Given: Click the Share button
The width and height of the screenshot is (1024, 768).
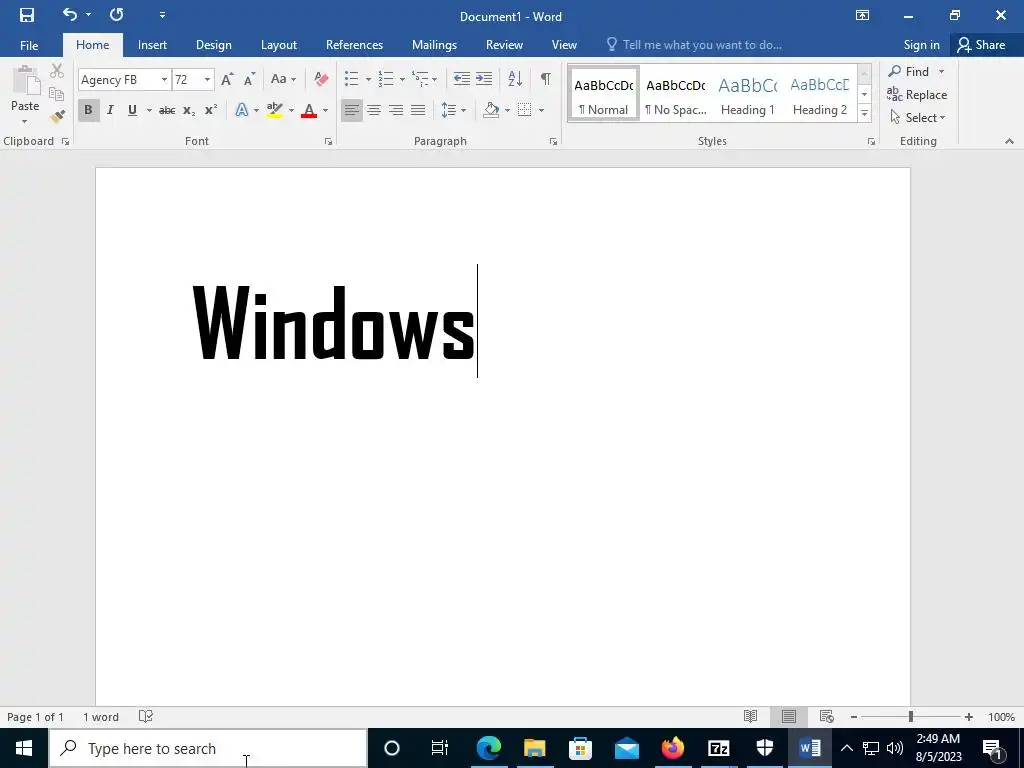Looking at the screenshot, I should click(x=982, y=45).
